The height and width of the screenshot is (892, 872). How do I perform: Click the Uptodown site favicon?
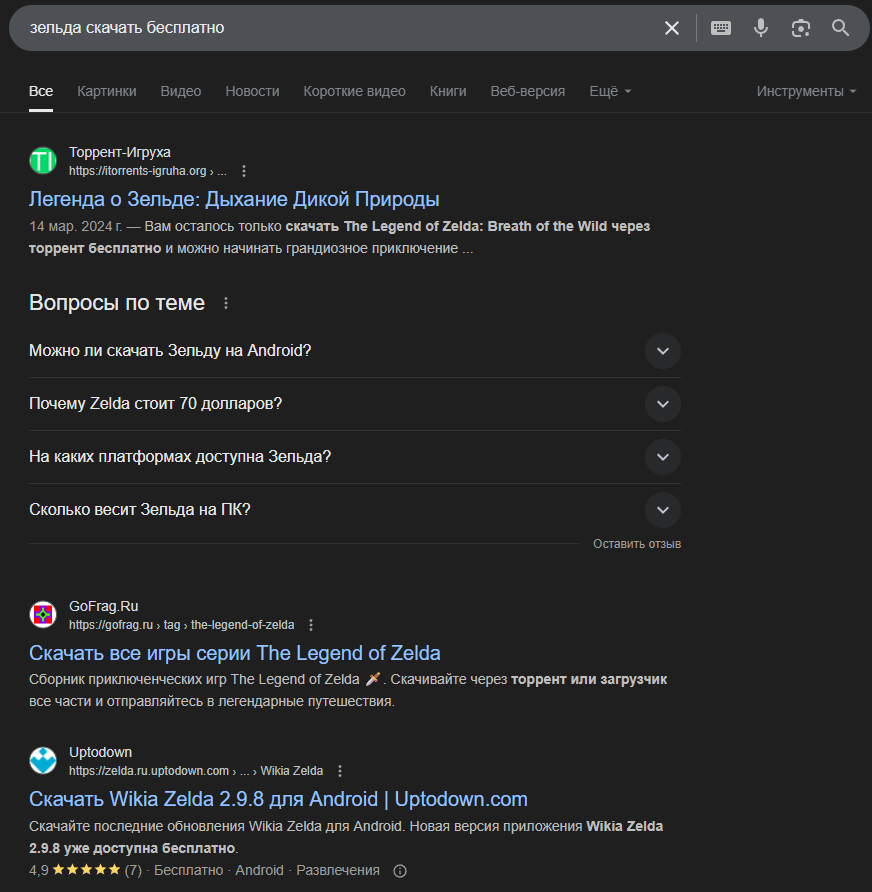click(43, 761)
